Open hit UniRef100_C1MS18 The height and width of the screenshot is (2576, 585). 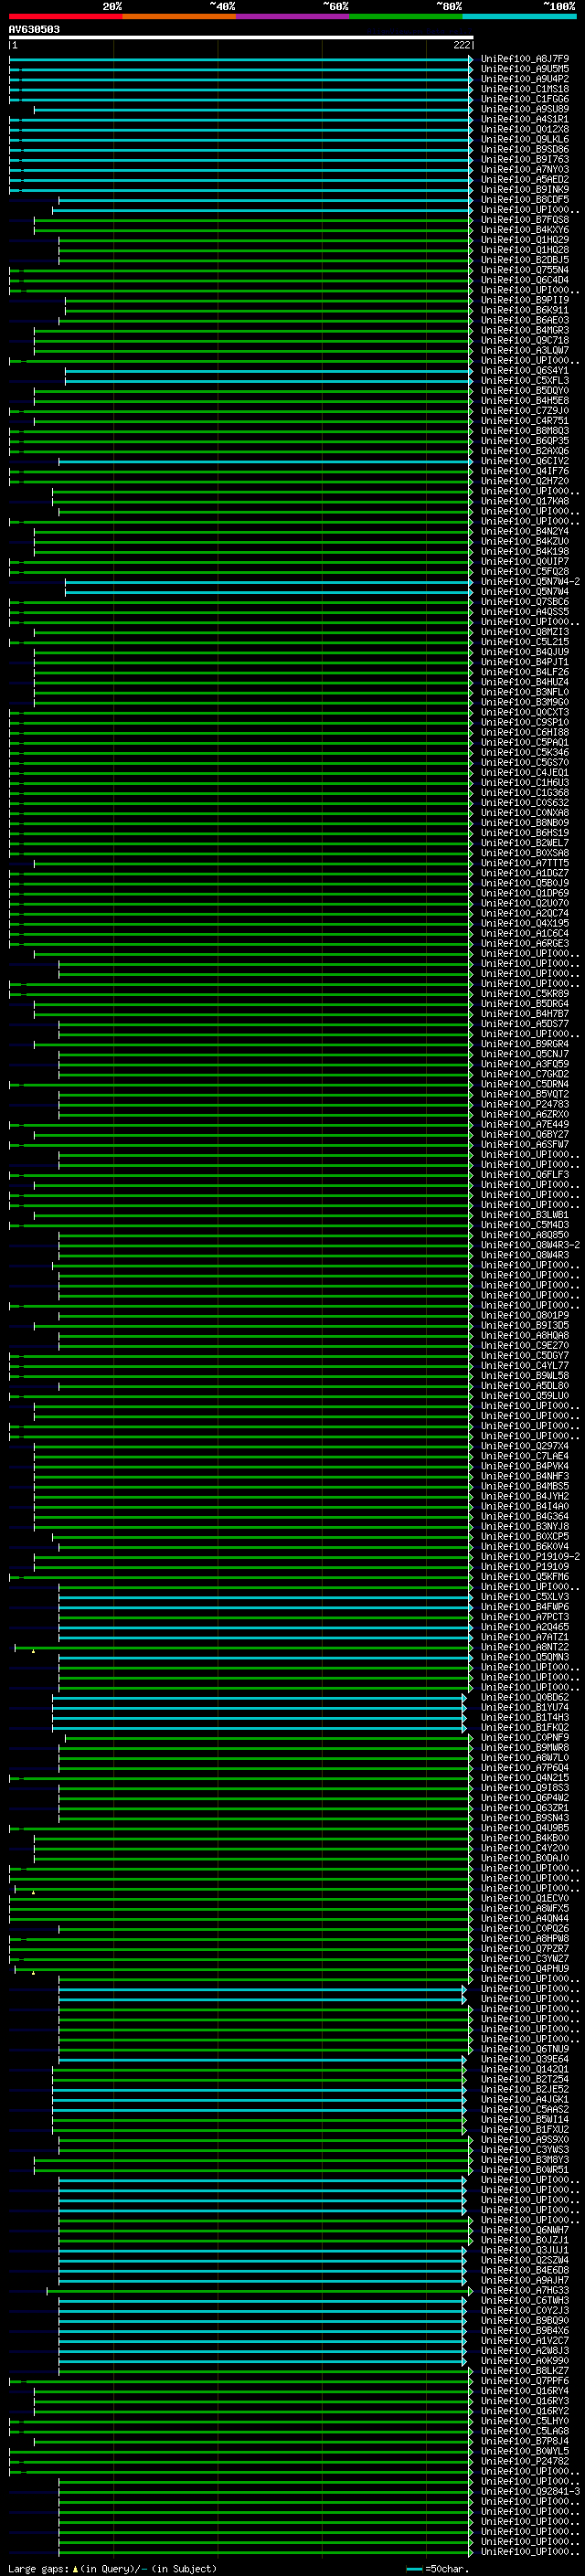coord(525,89)
